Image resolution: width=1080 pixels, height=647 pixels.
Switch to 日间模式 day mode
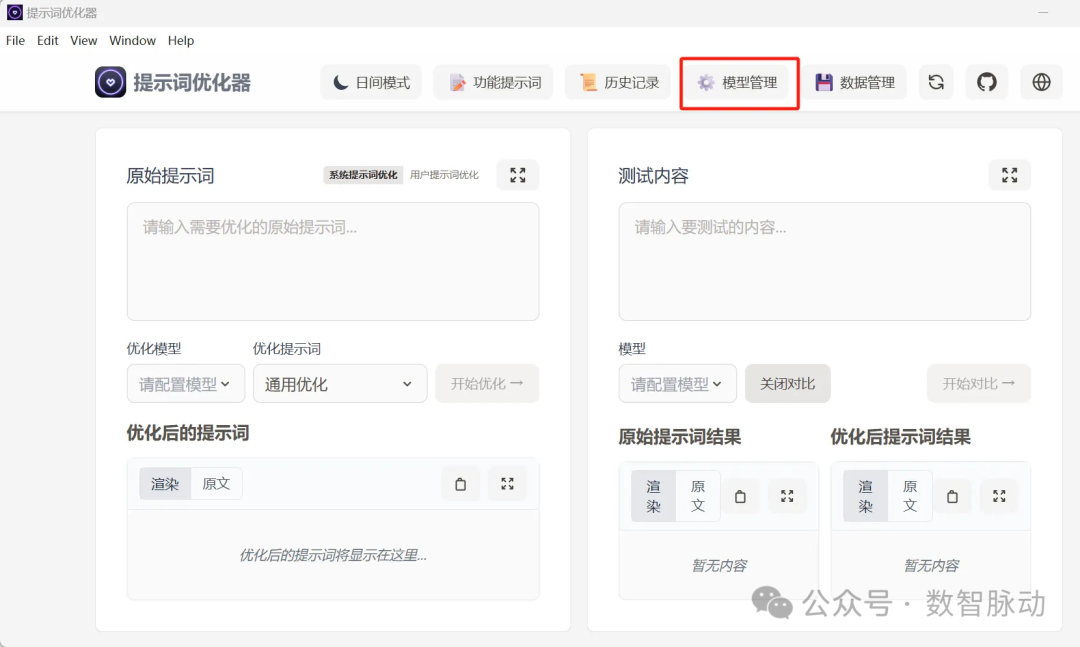click(x=371, y=82)
